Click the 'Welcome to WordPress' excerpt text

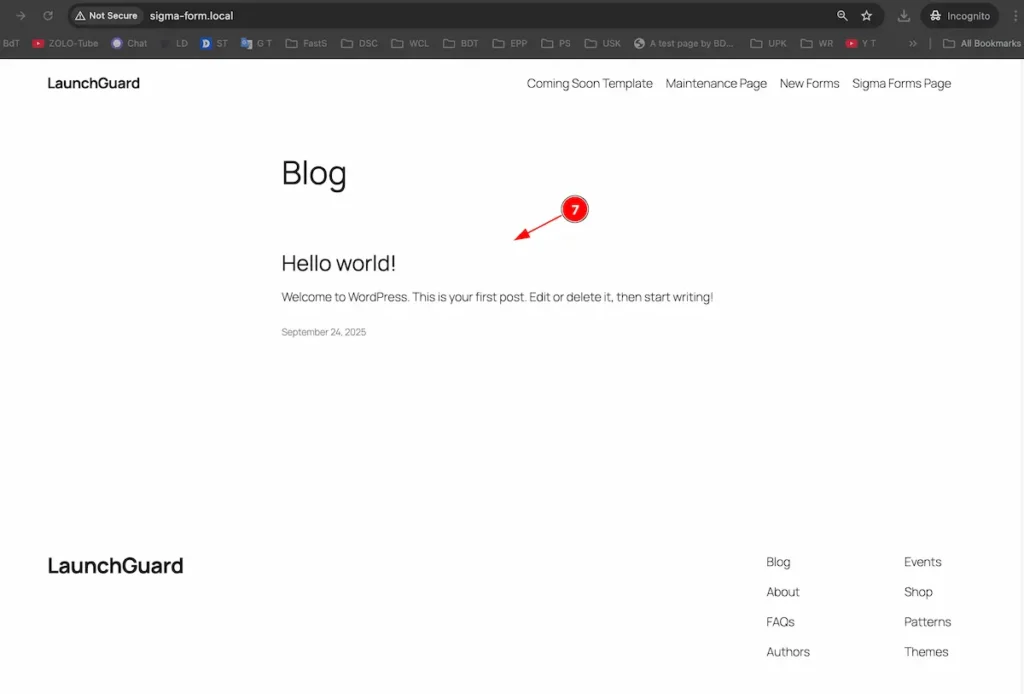pyautogui.click(x=497, y=297)
